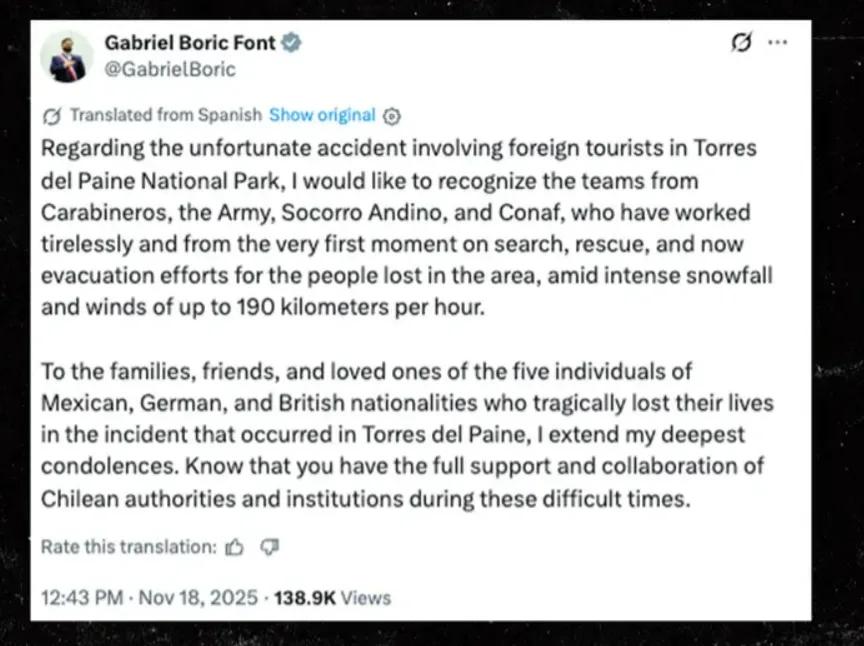
Task: Click the 'Rate this translation:' label
Action: tap(128, 547)
